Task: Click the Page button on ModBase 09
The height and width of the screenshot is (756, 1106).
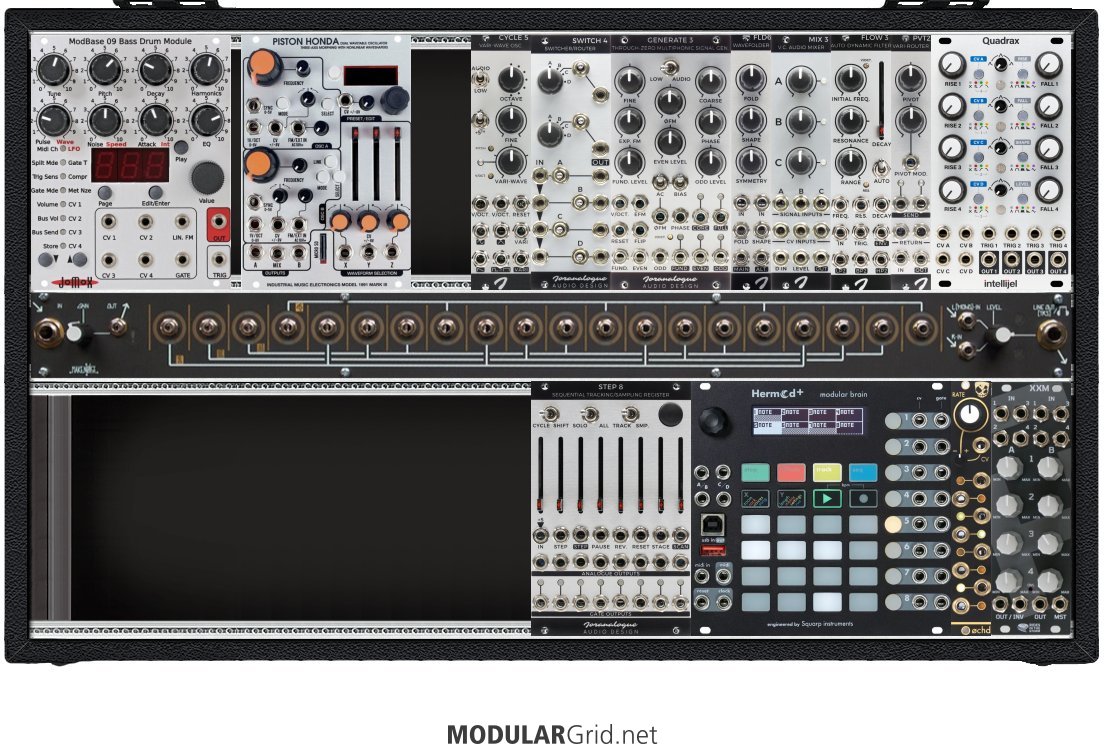Action: click(104, 192)
